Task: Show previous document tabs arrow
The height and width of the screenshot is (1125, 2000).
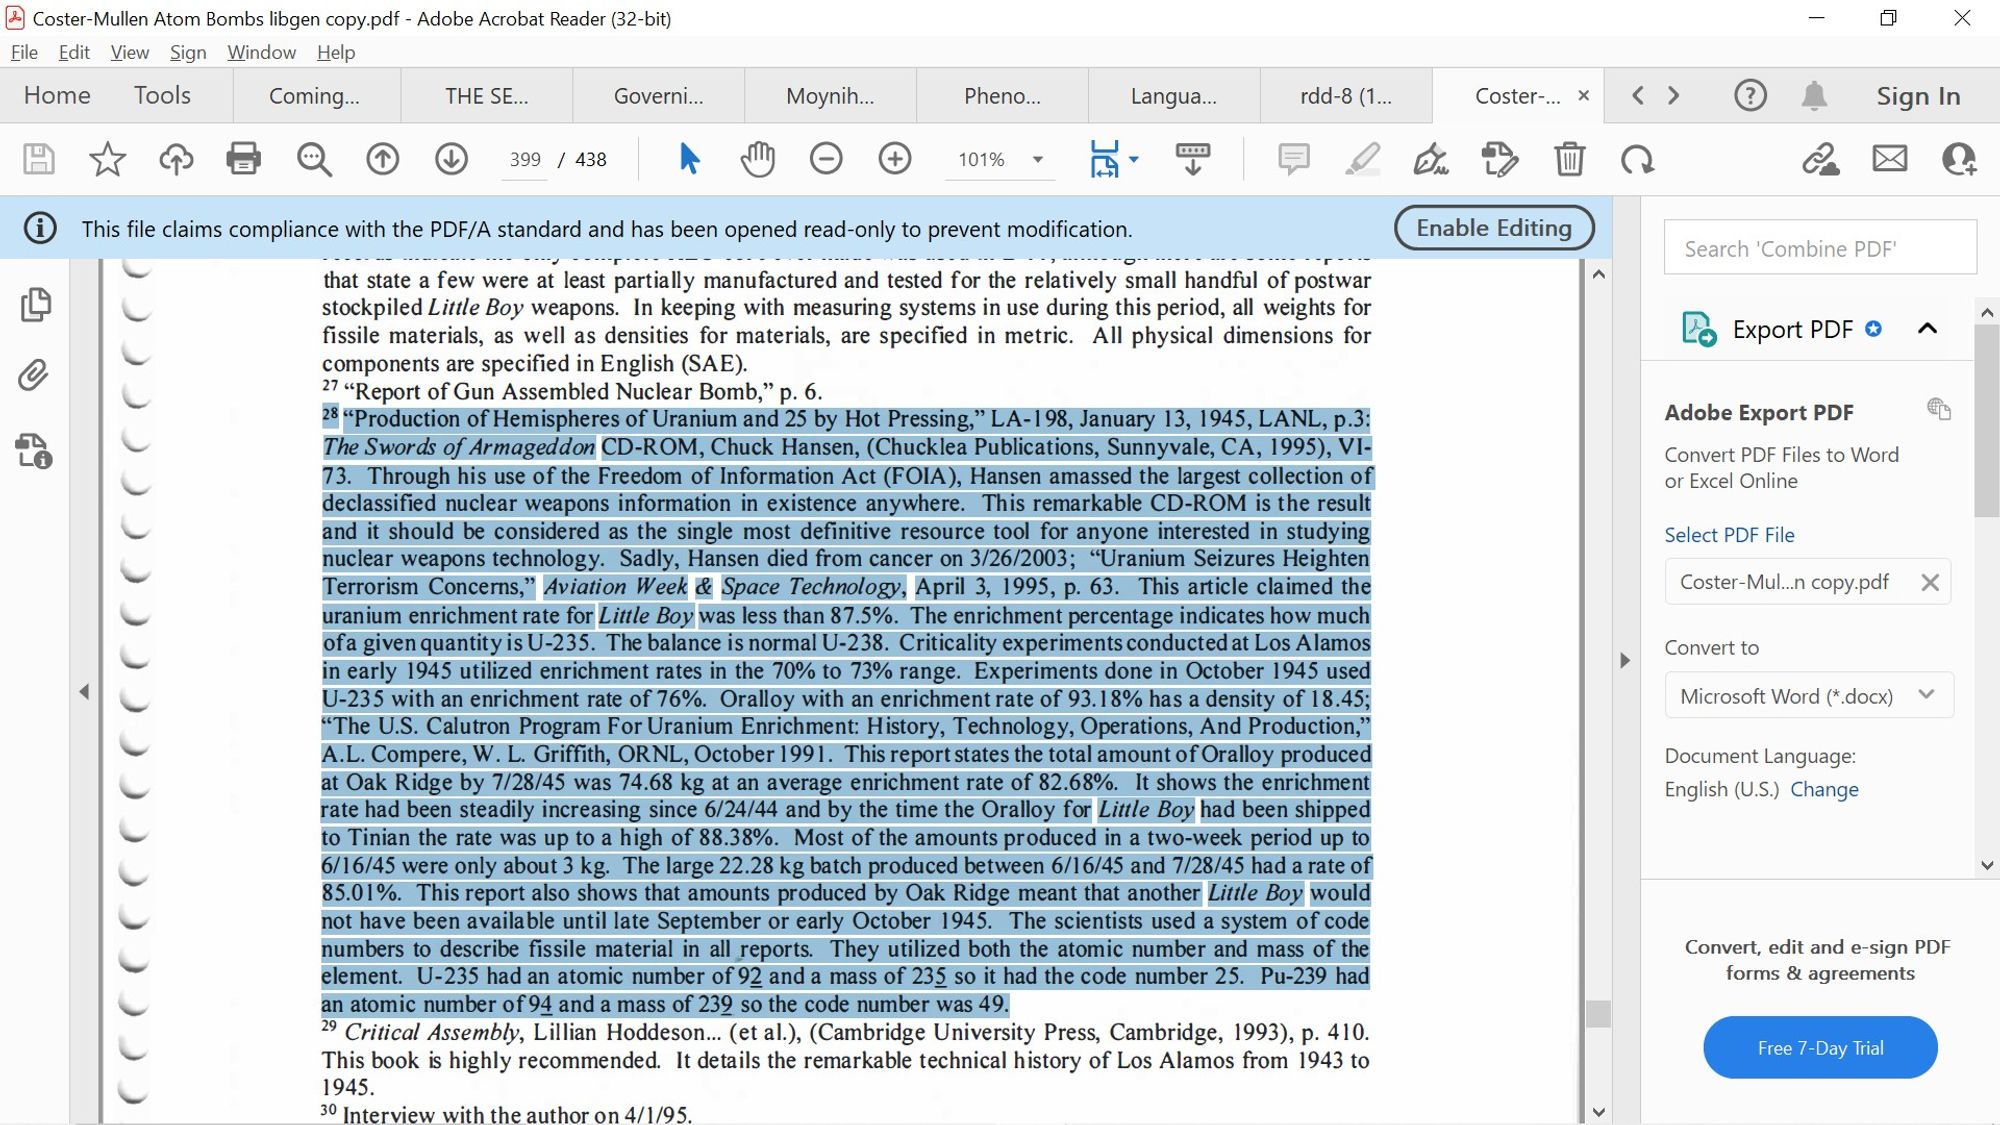Action: [1638, 96]
